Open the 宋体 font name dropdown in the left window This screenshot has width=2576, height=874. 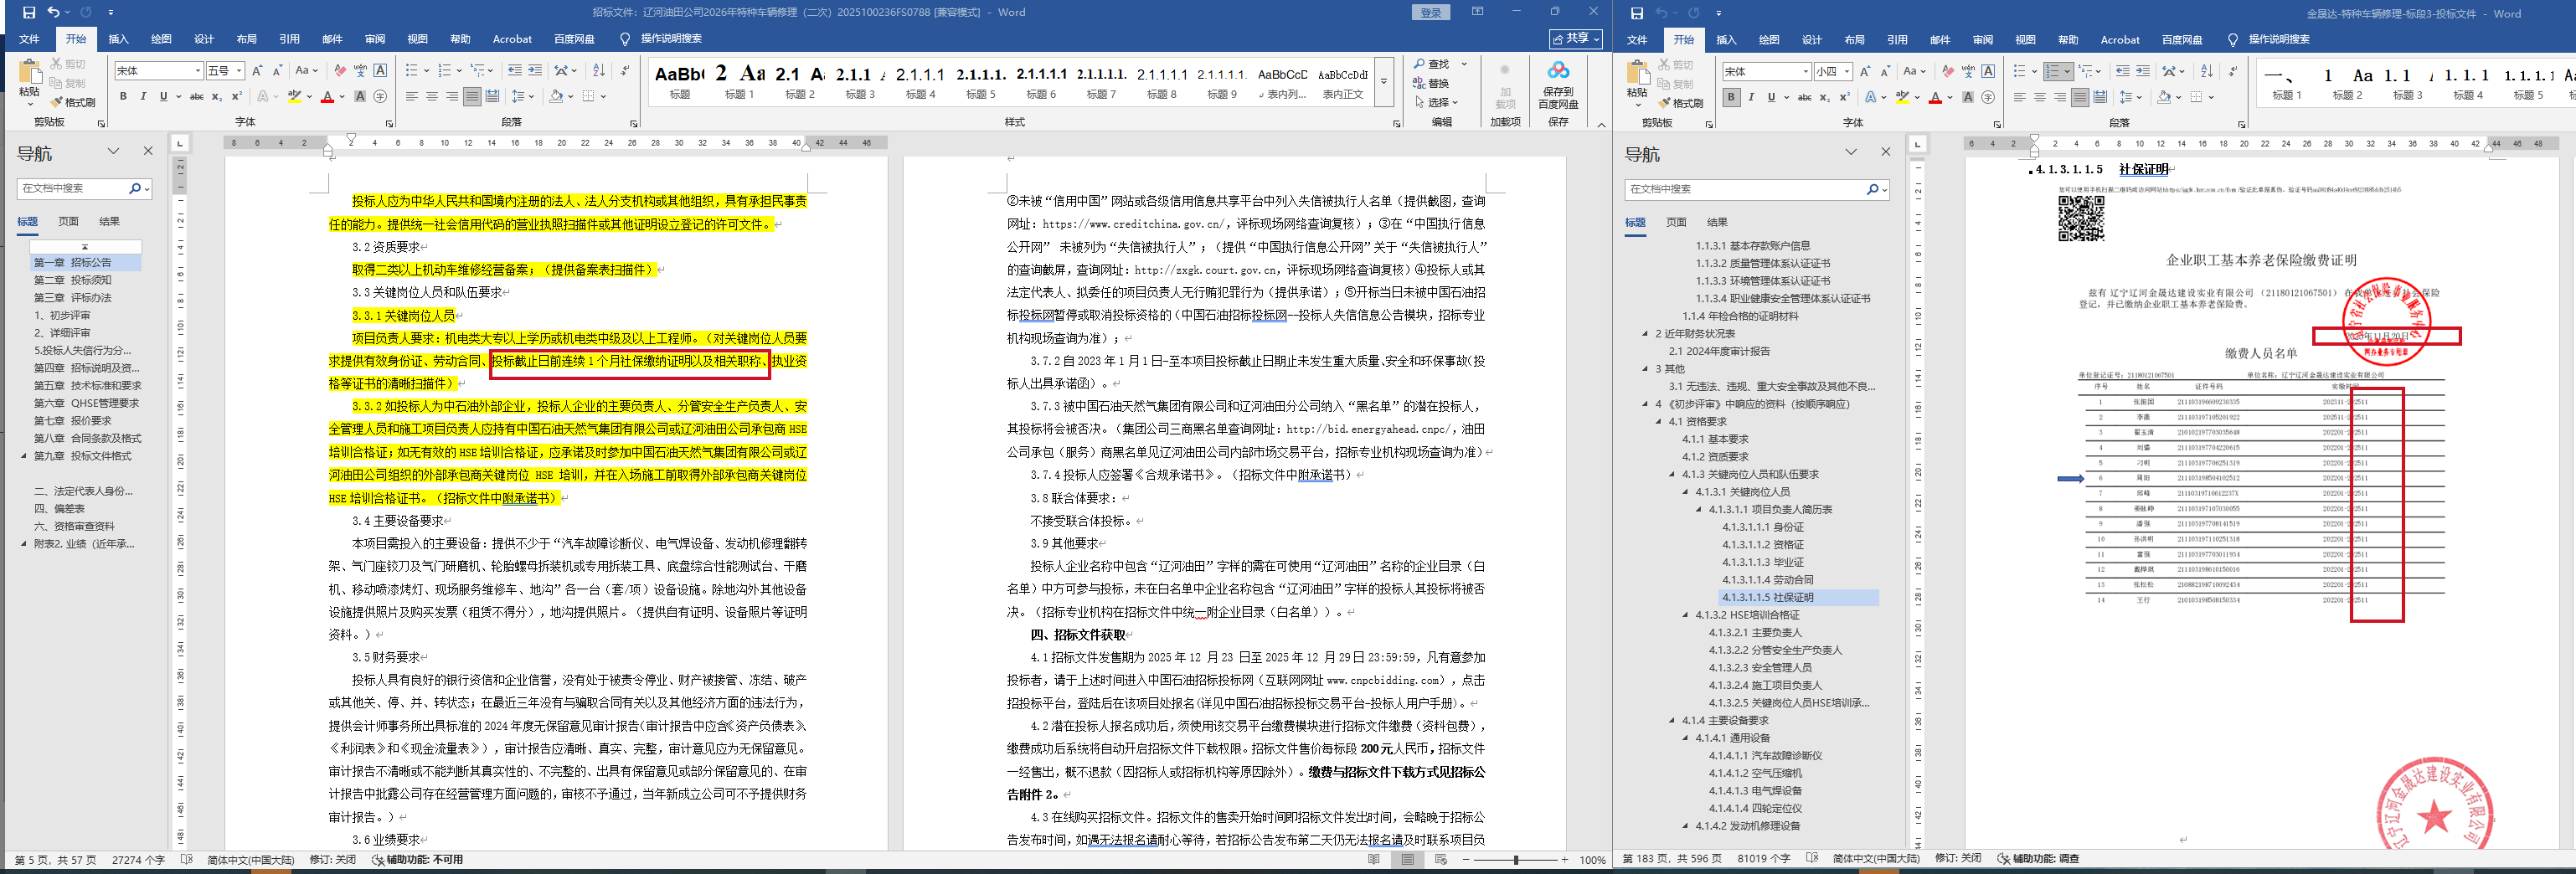pos(198,70)
